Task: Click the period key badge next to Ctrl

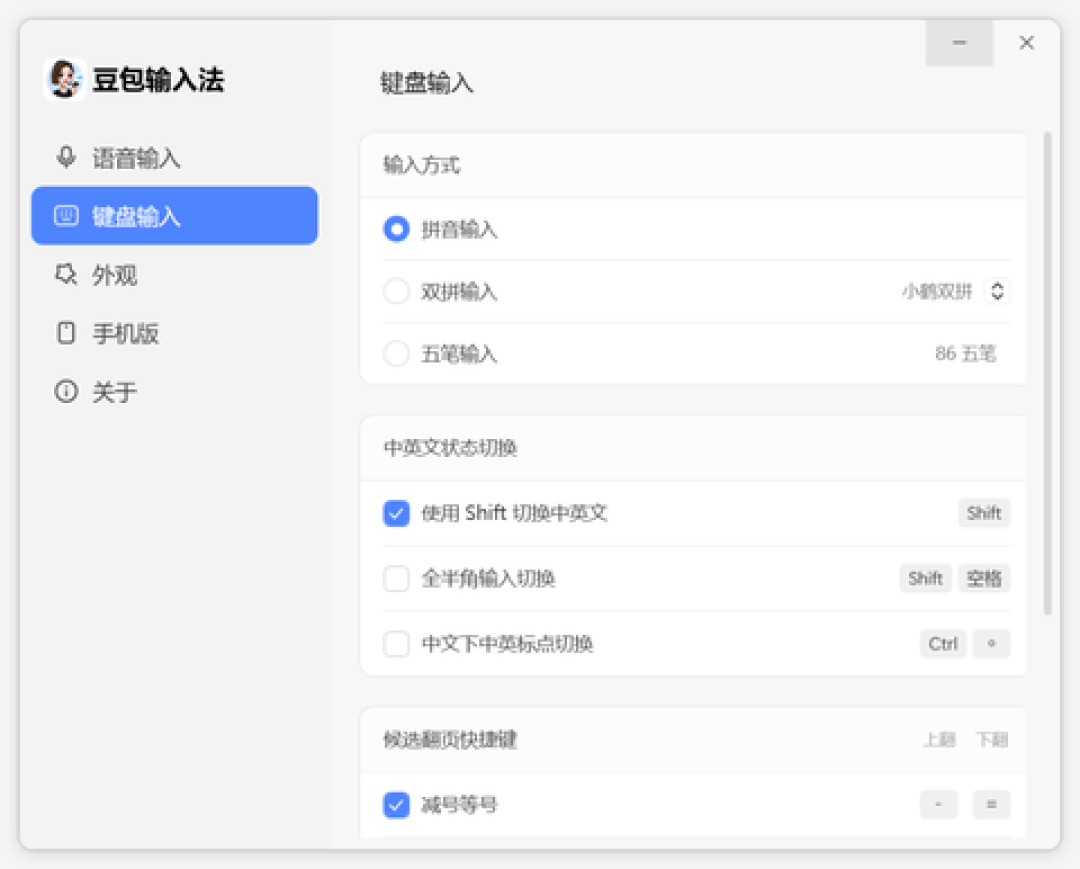Action: click(991, 644)
